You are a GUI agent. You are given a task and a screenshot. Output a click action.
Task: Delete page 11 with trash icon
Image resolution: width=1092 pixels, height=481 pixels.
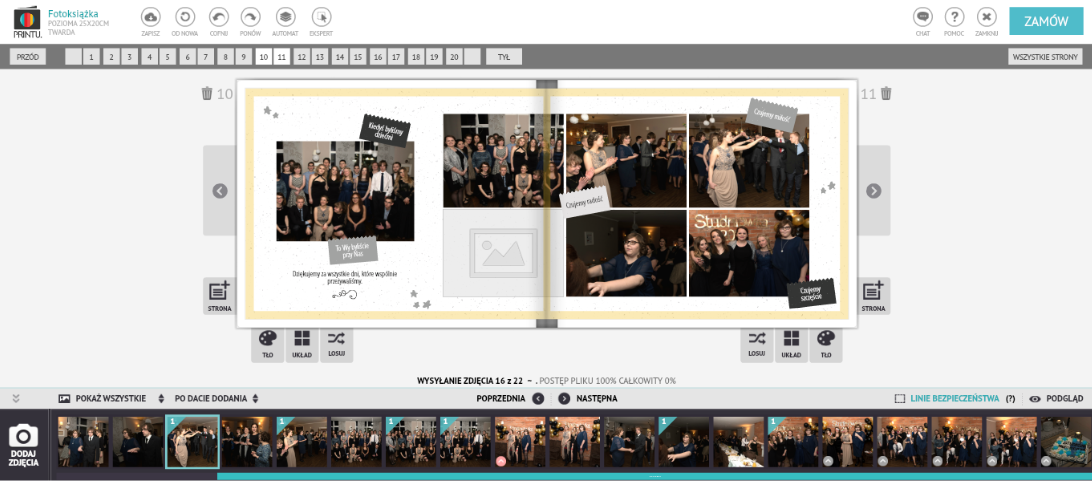coord(886,93)
